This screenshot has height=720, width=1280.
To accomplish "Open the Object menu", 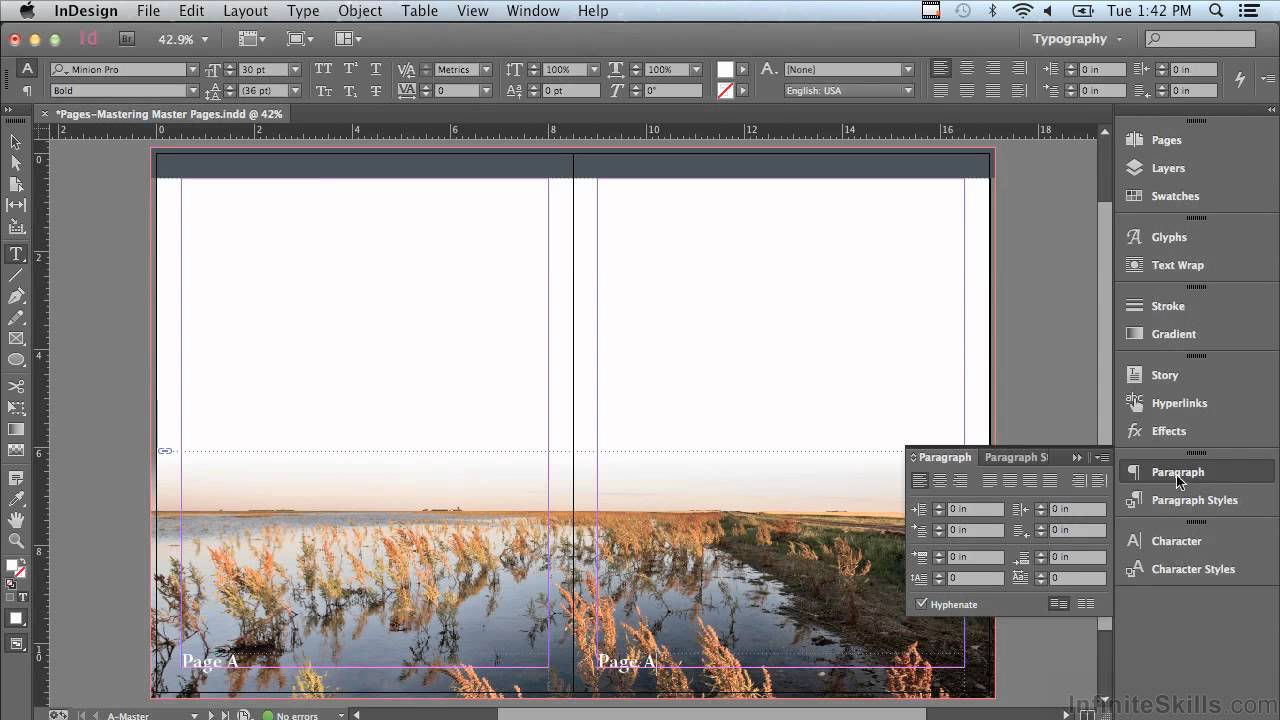I will (x=360, y=11).
